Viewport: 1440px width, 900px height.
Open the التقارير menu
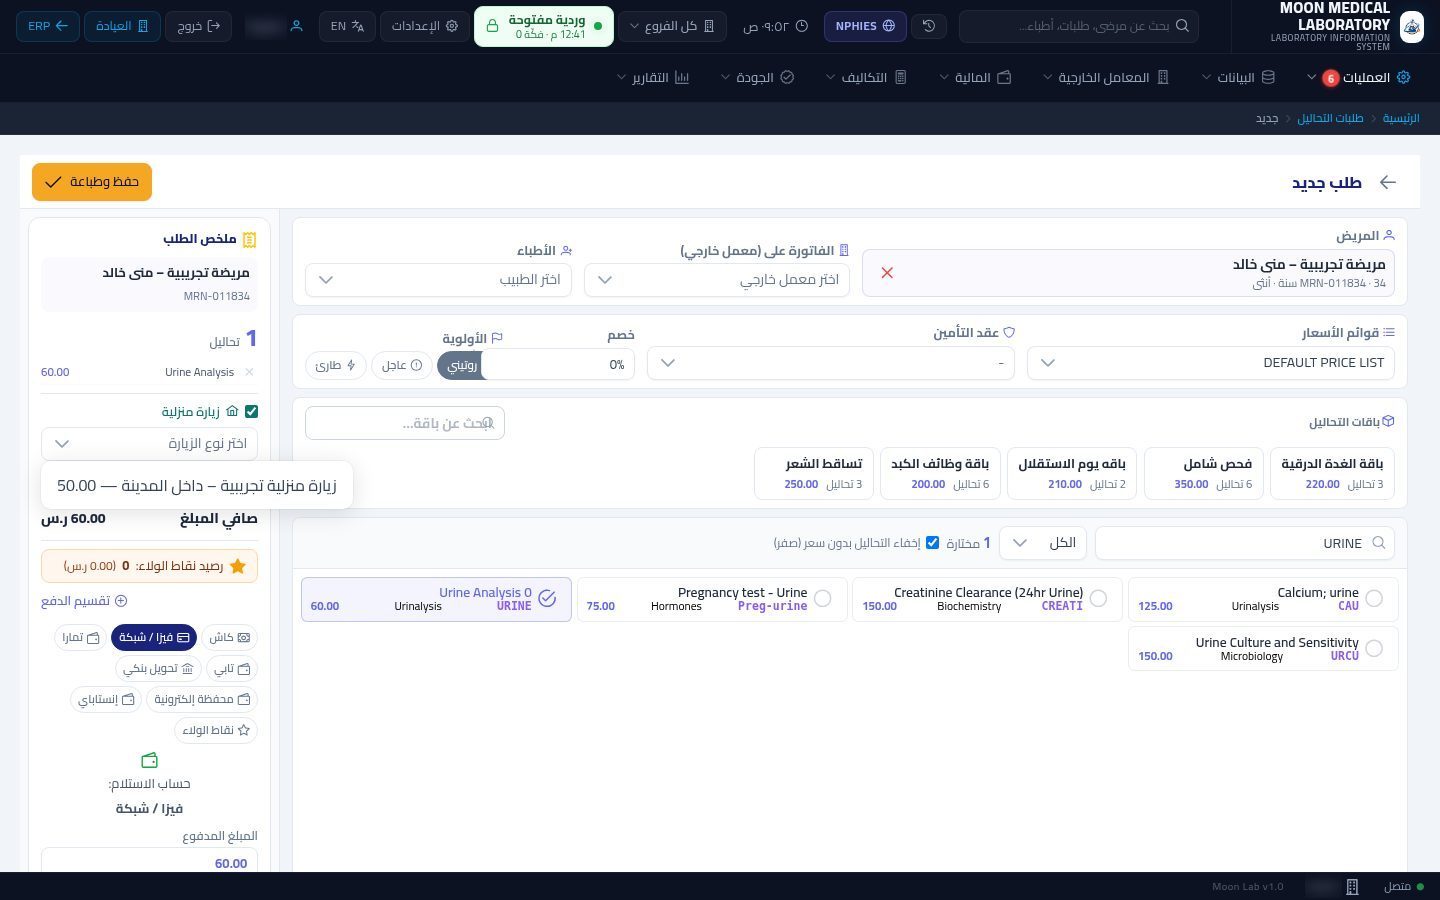(x=653, y=78)
